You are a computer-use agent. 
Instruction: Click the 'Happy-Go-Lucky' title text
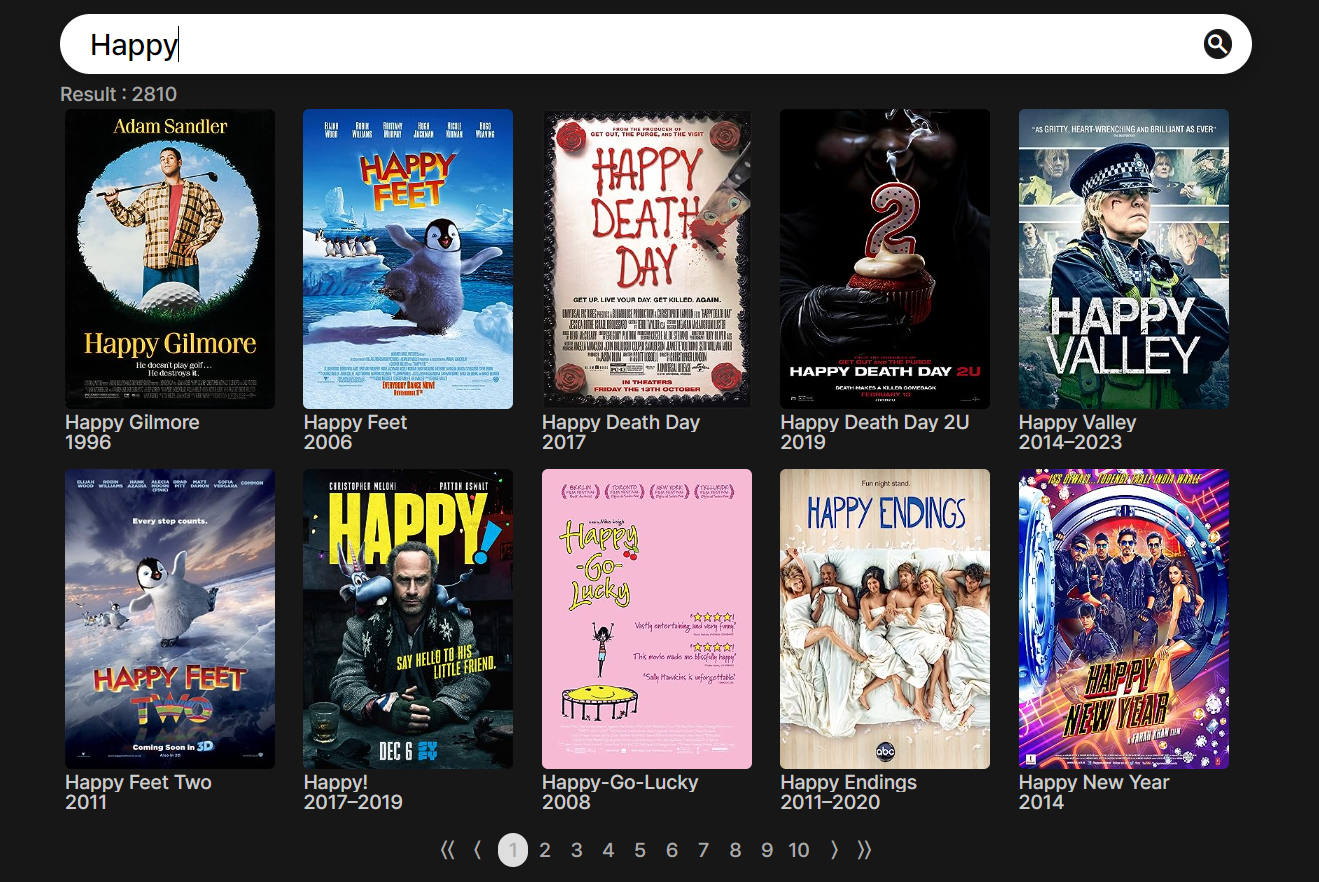[620, 782]
